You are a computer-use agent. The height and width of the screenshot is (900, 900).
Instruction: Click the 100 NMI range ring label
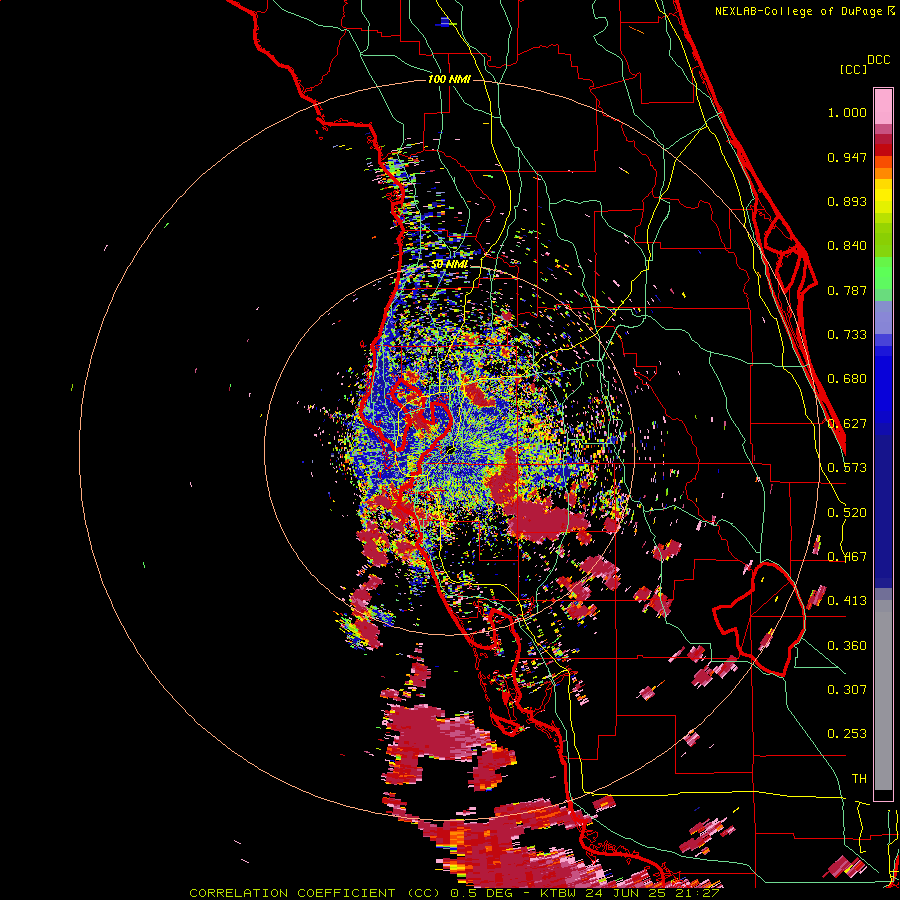pos(449,79)
